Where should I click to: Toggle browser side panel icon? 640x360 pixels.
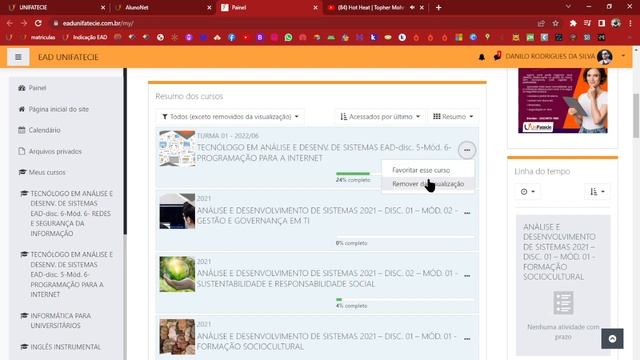pyautogui.click(x=602, y=23)
